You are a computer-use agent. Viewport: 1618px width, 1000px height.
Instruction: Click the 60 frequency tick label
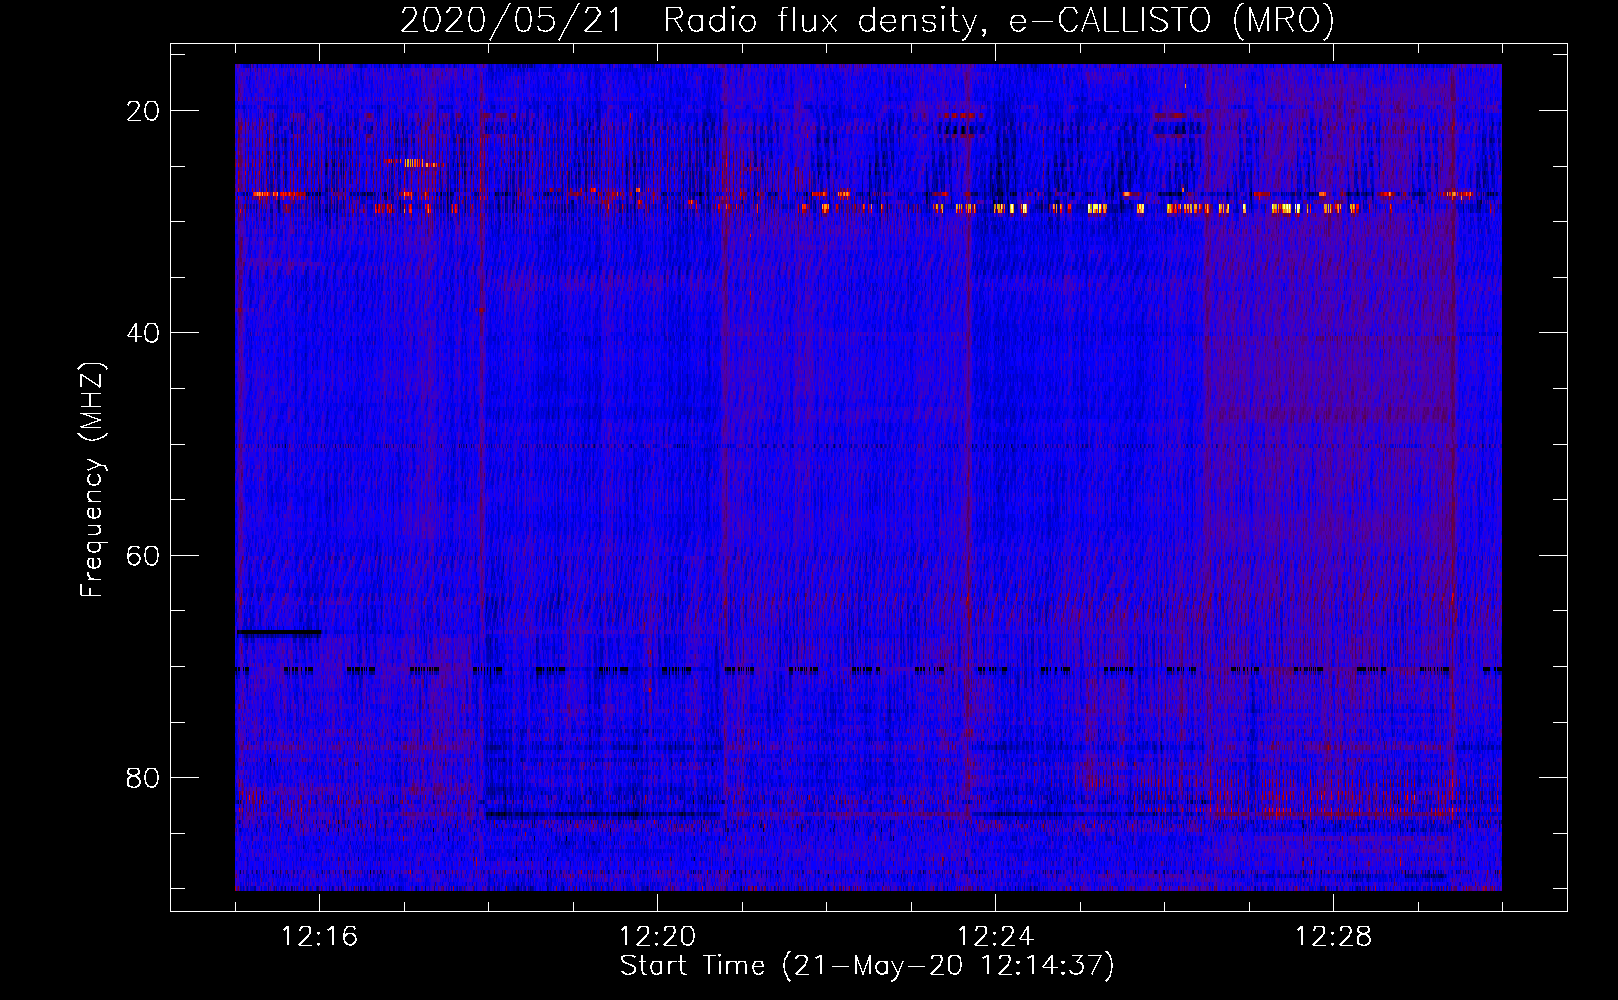tap(143, 555)
